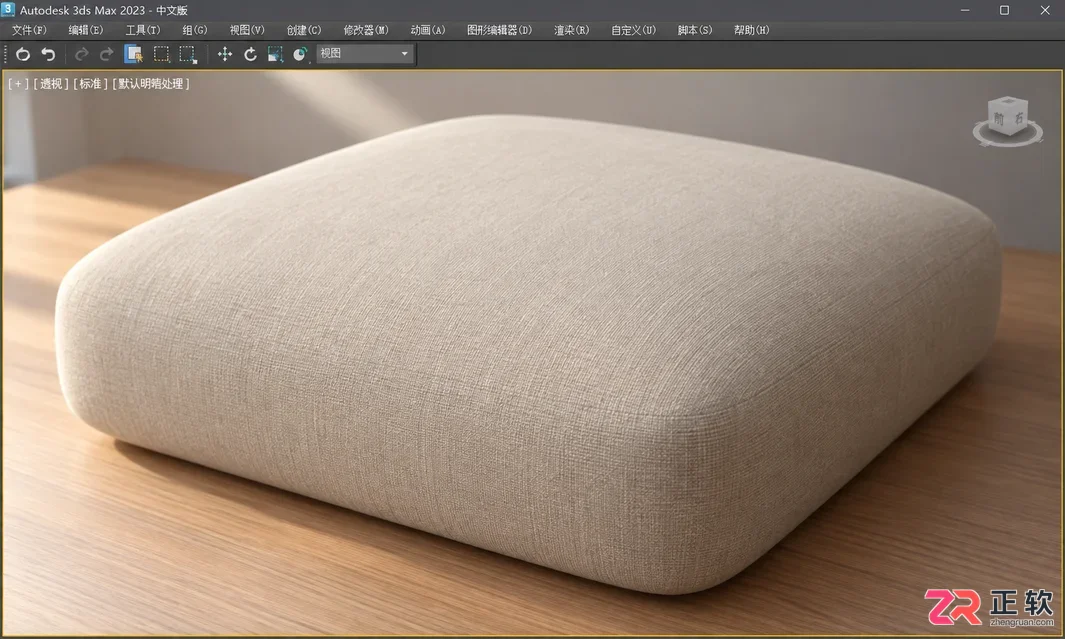Click the first greyed-out redo arrow
The width and height of the screenshot is (1065, 639).
click(x=82, y=54)
